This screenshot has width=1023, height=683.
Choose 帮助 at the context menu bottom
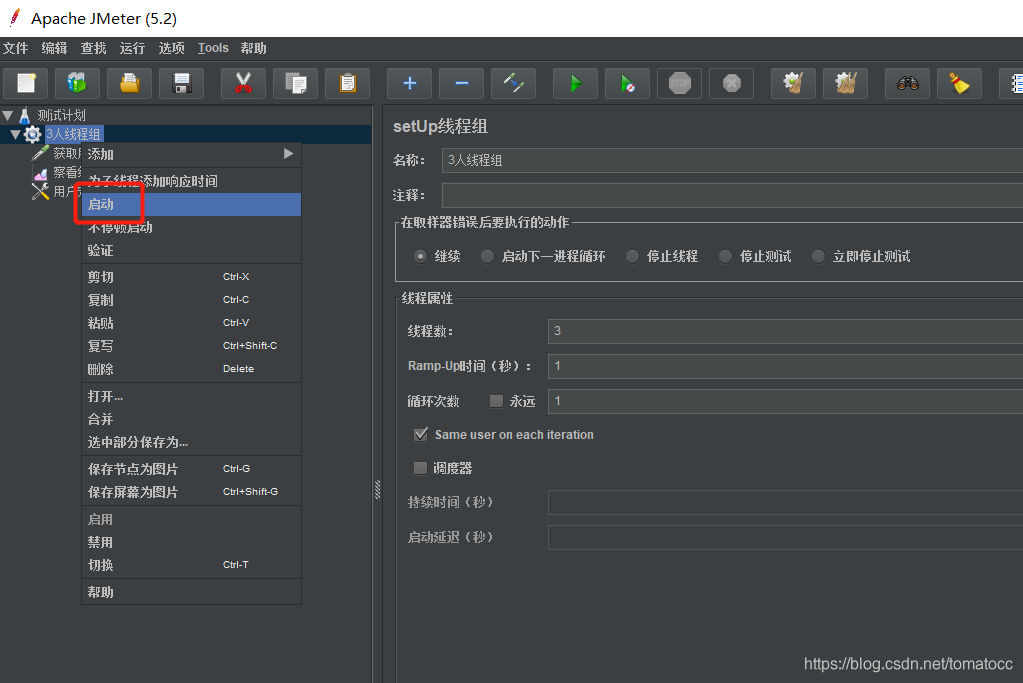[191, 592]
